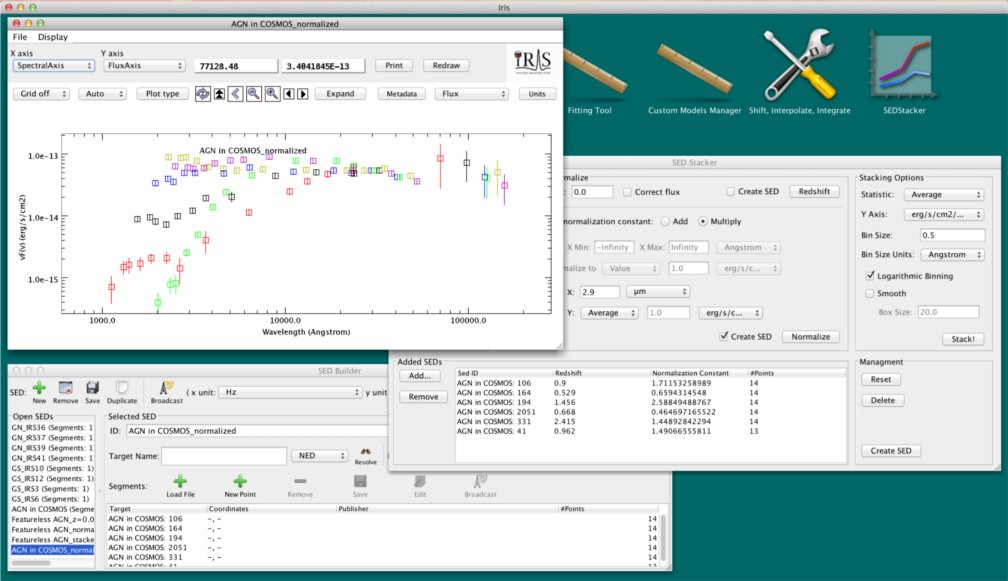The image size is (1008, 581).
Task: Open the NED resolver dropdown
Action: [x=320, y=456]
